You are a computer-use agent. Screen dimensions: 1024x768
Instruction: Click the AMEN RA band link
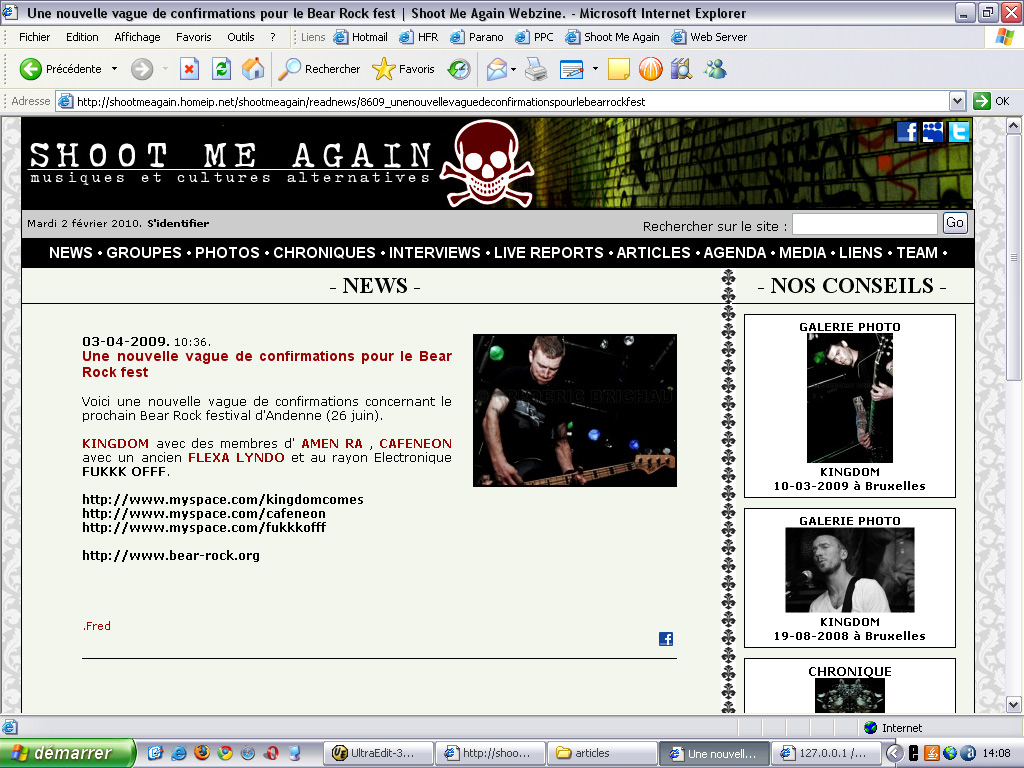click(332, 443)
